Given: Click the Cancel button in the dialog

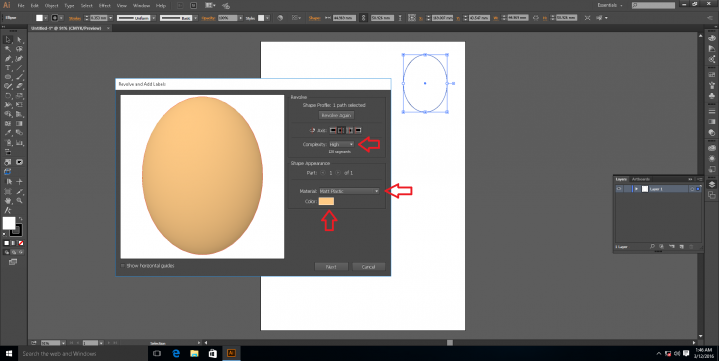Looking at the screenshot, I should click(369, 267).
